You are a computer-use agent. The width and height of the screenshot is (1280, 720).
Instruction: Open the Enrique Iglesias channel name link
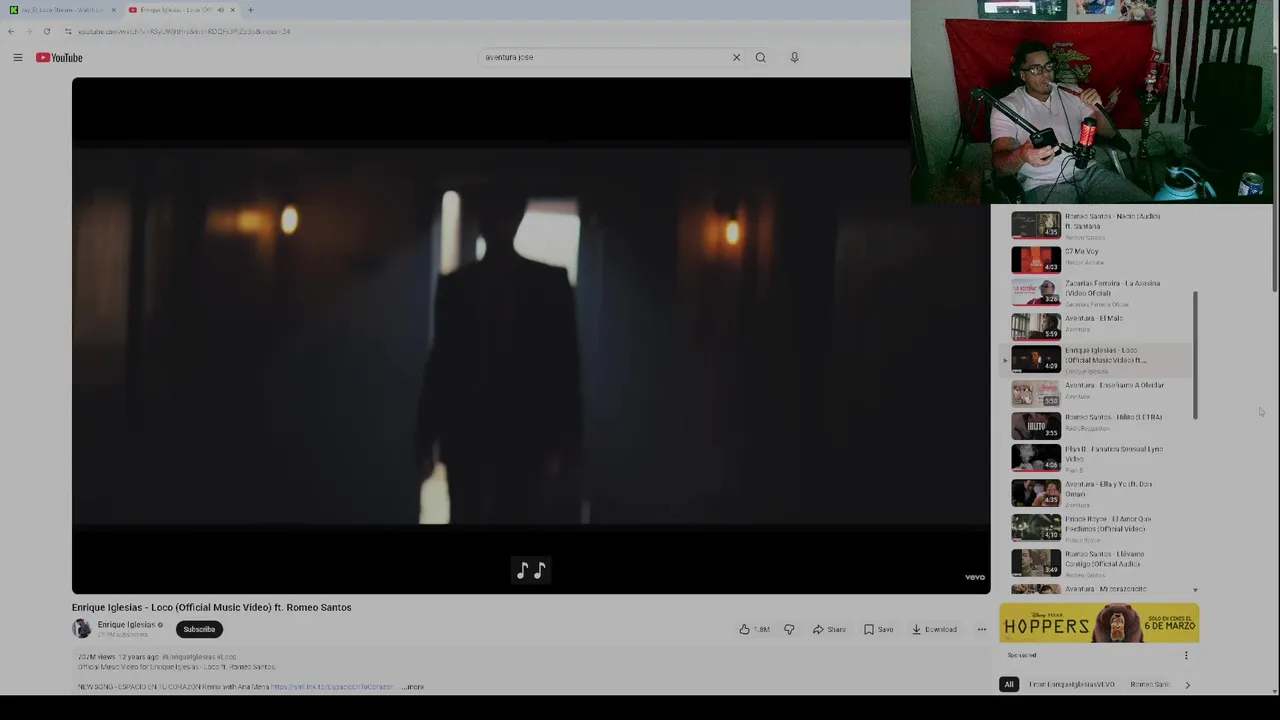[x=126, y=624]
